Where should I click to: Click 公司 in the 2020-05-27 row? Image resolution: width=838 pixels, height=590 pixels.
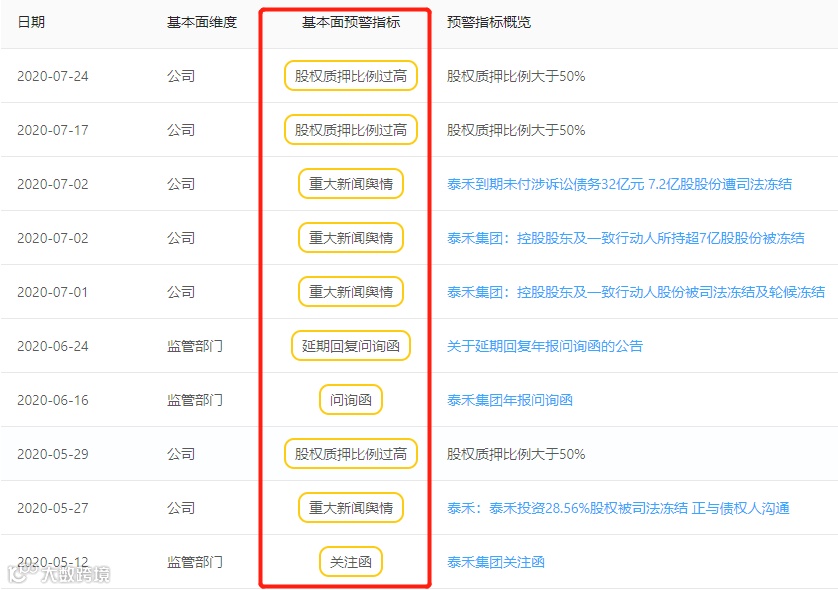[x=181, y=508]
